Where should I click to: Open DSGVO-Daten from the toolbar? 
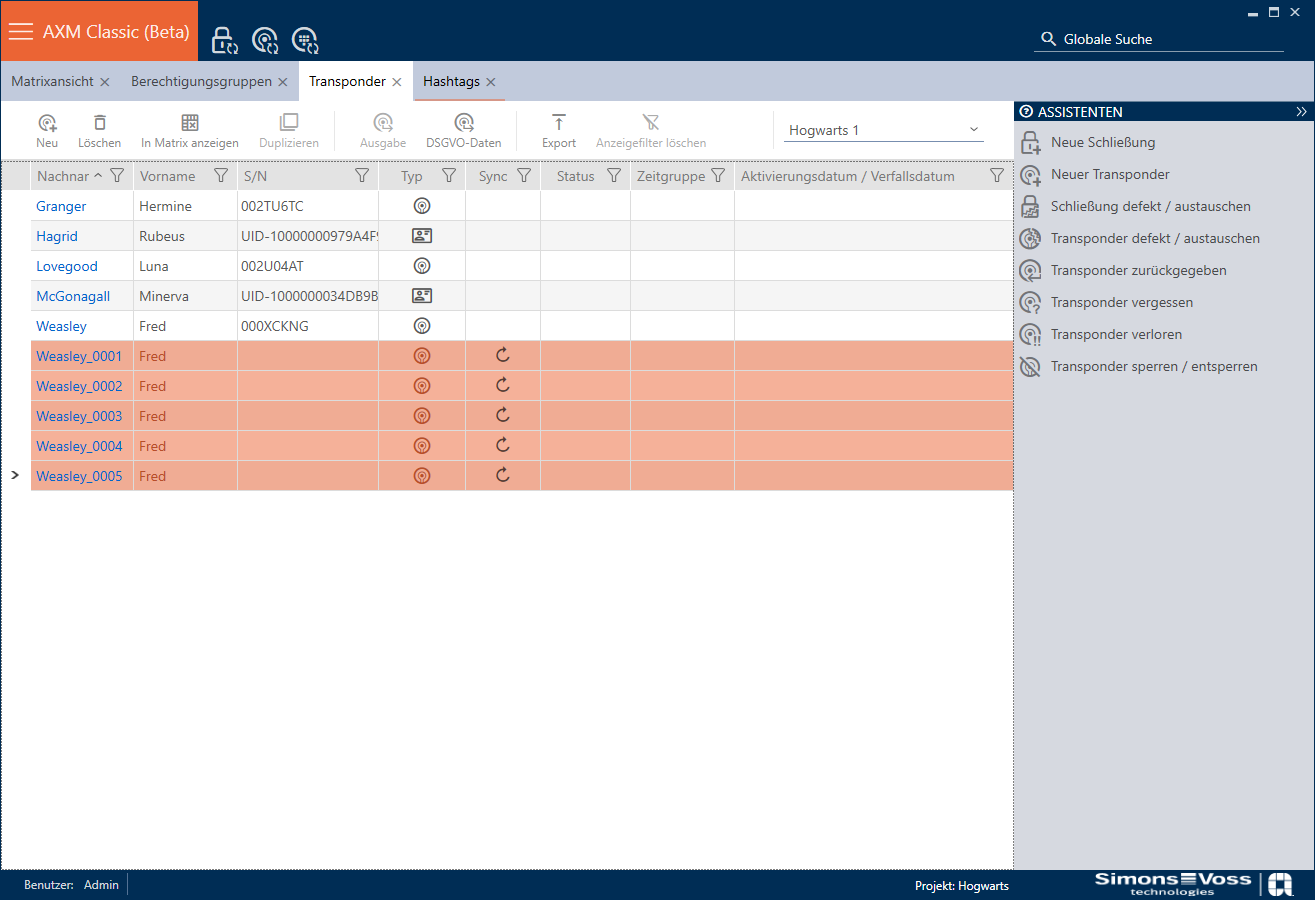pyautogui.click(x=463, y=123)
